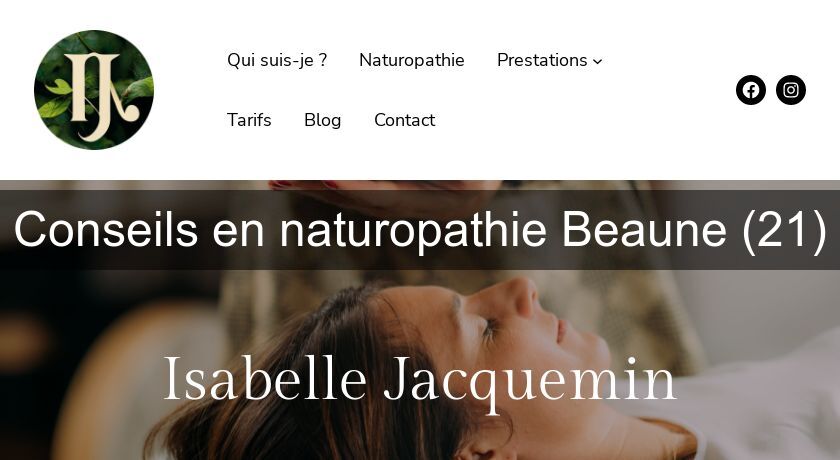This screenshot has width=840, height=460.
Task: Click the word Jacquemin in hero title
Action: point(530,381)
